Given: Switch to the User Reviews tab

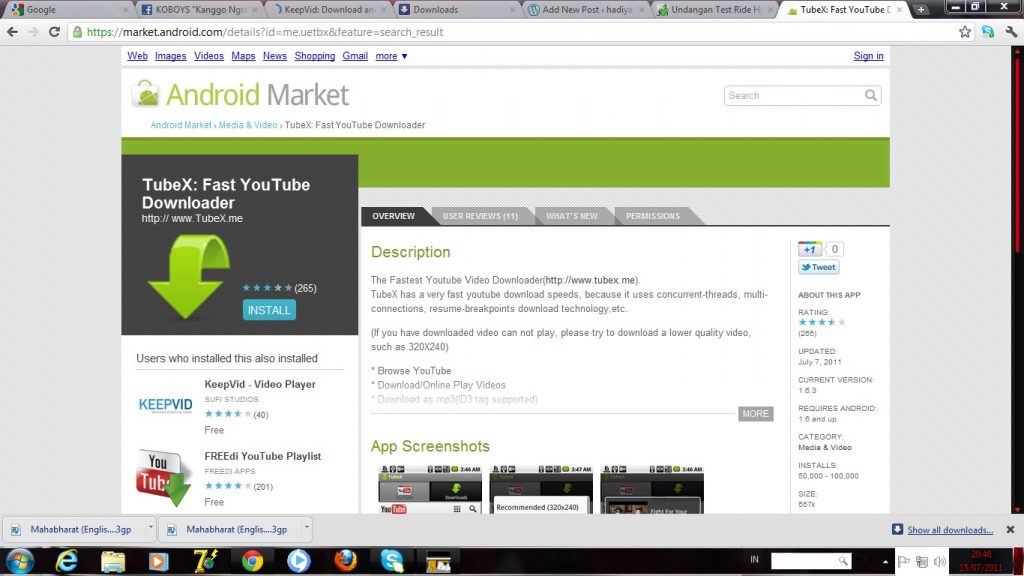Looking at the screenshot, I should coord(480,216).
